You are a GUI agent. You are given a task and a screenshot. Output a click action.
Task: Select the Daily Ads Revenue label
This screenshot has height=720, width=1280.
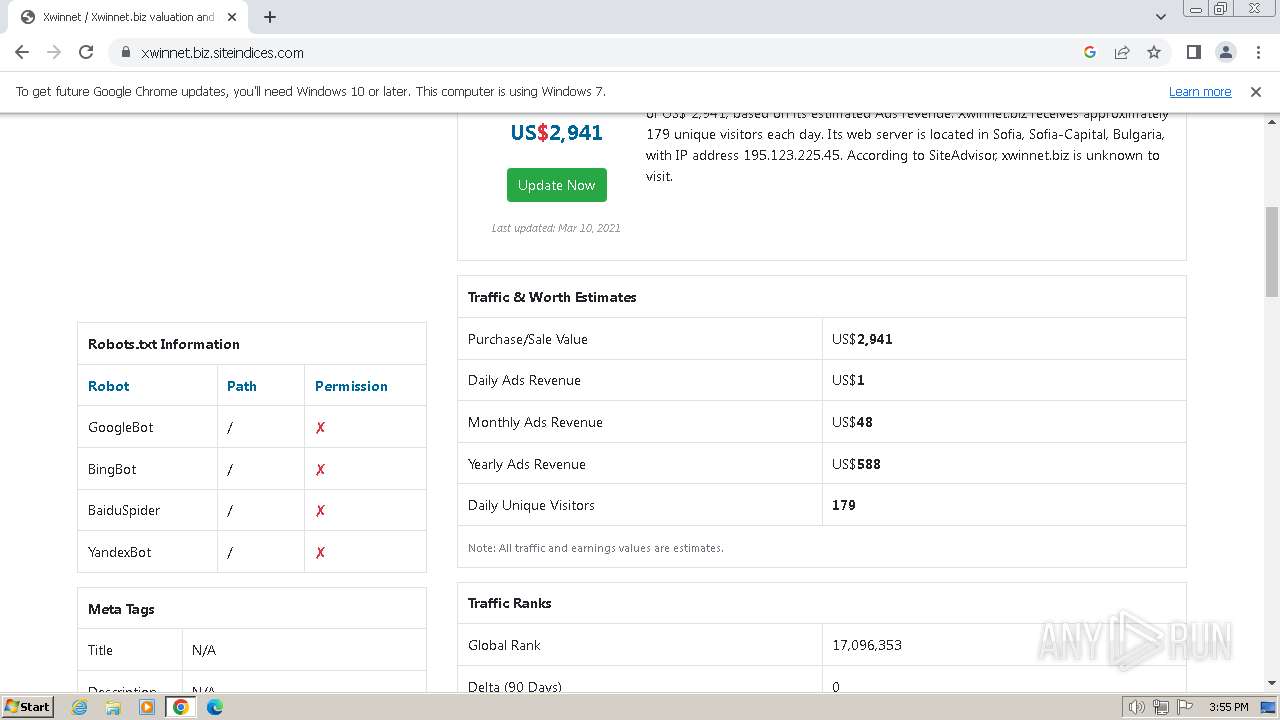point(524,380)
